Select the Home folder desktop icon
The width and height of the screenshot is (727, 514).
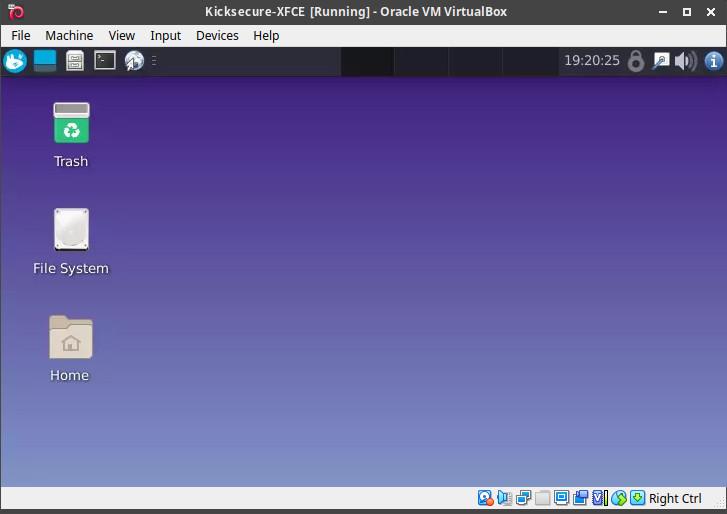71,337
